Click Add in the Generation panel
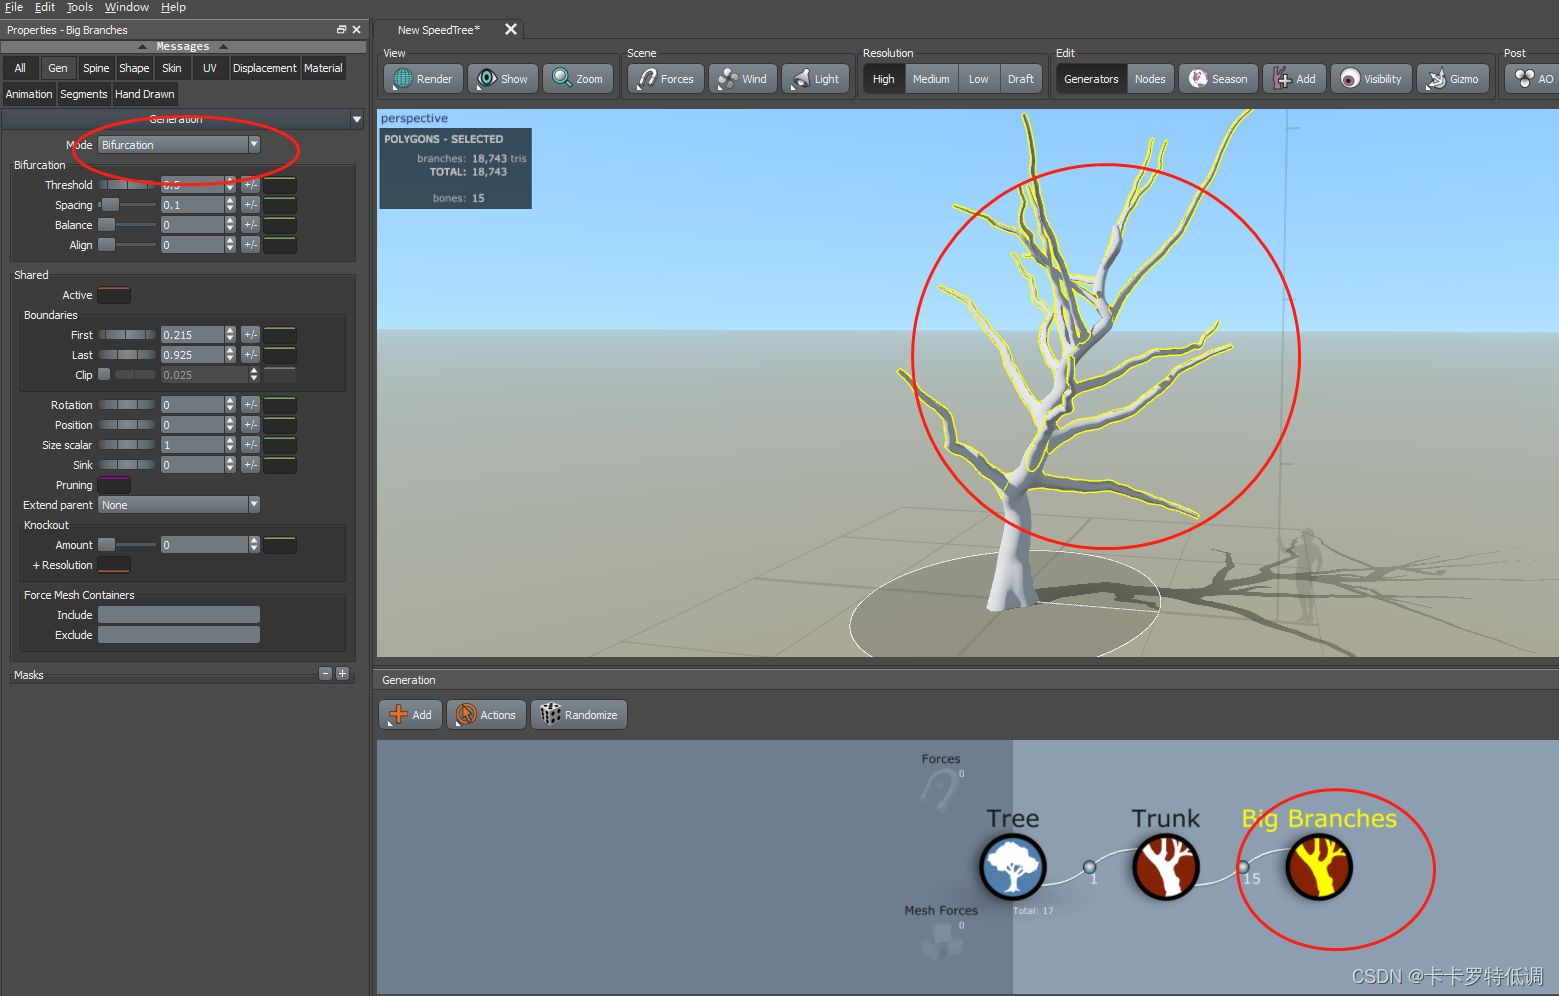Image resolution: width=1559 pixels, height=996 pixels. click(411, 715)
